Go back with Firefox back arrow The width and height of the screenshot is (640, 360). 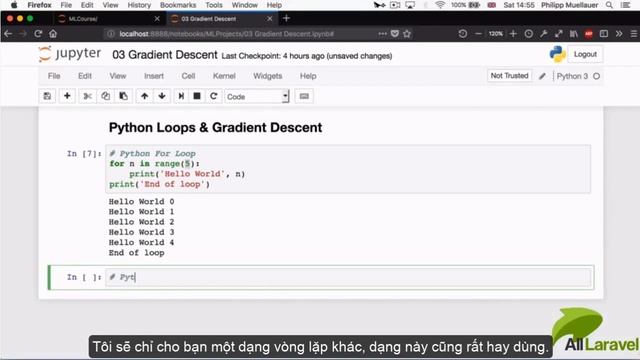pyautogui.click(x=8, y=34)
